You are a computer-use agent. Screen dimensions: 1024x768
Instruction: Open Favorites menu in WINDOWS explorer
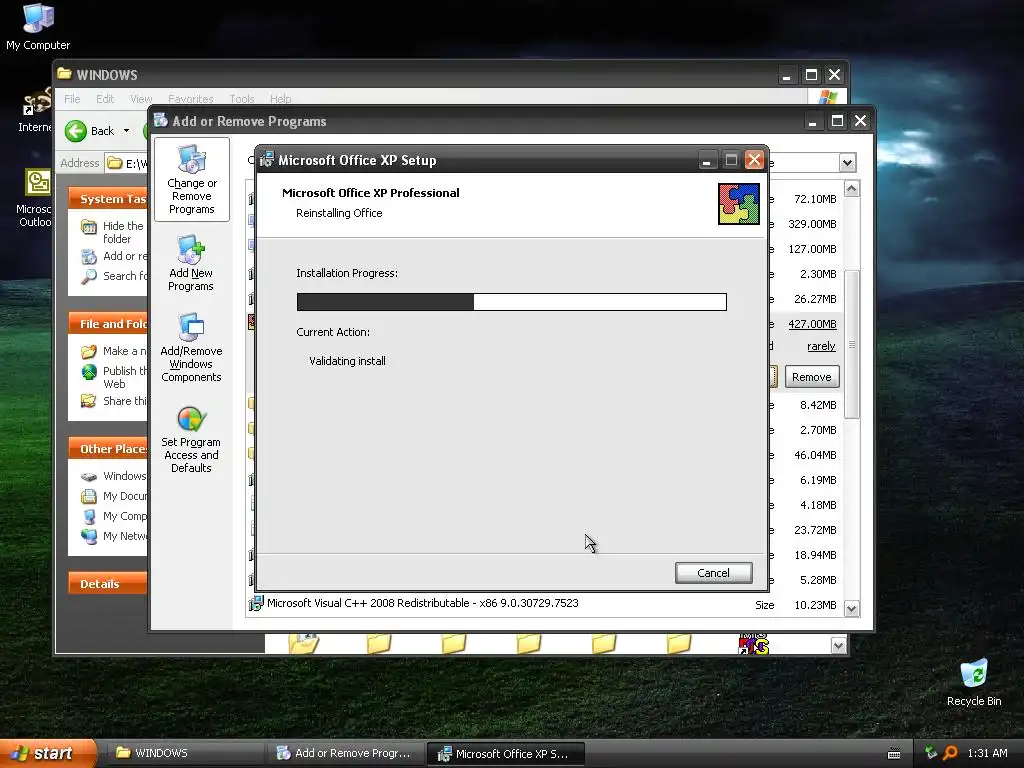[191, 99]
